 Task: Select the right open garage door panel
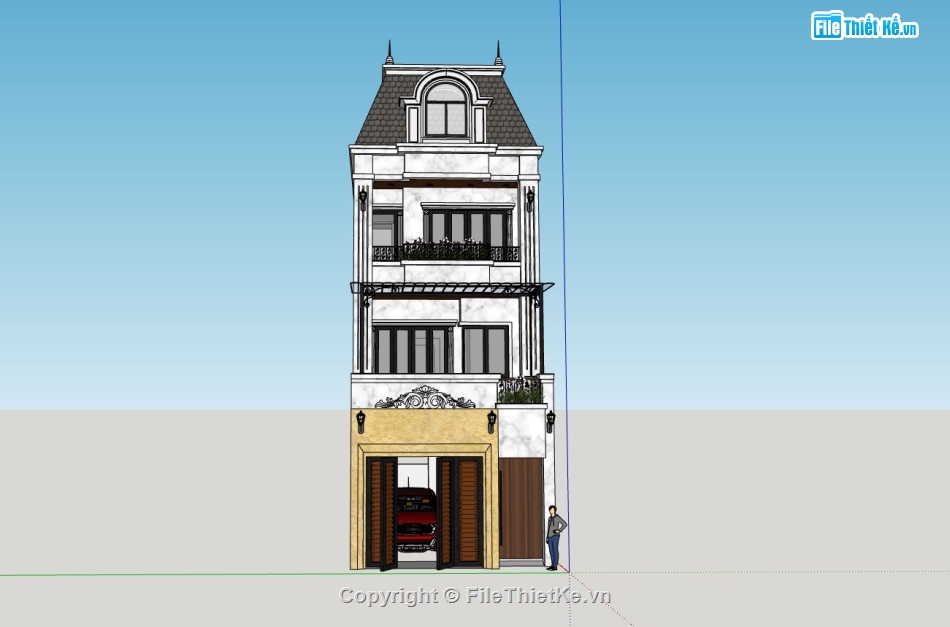(x=460, y=513)
